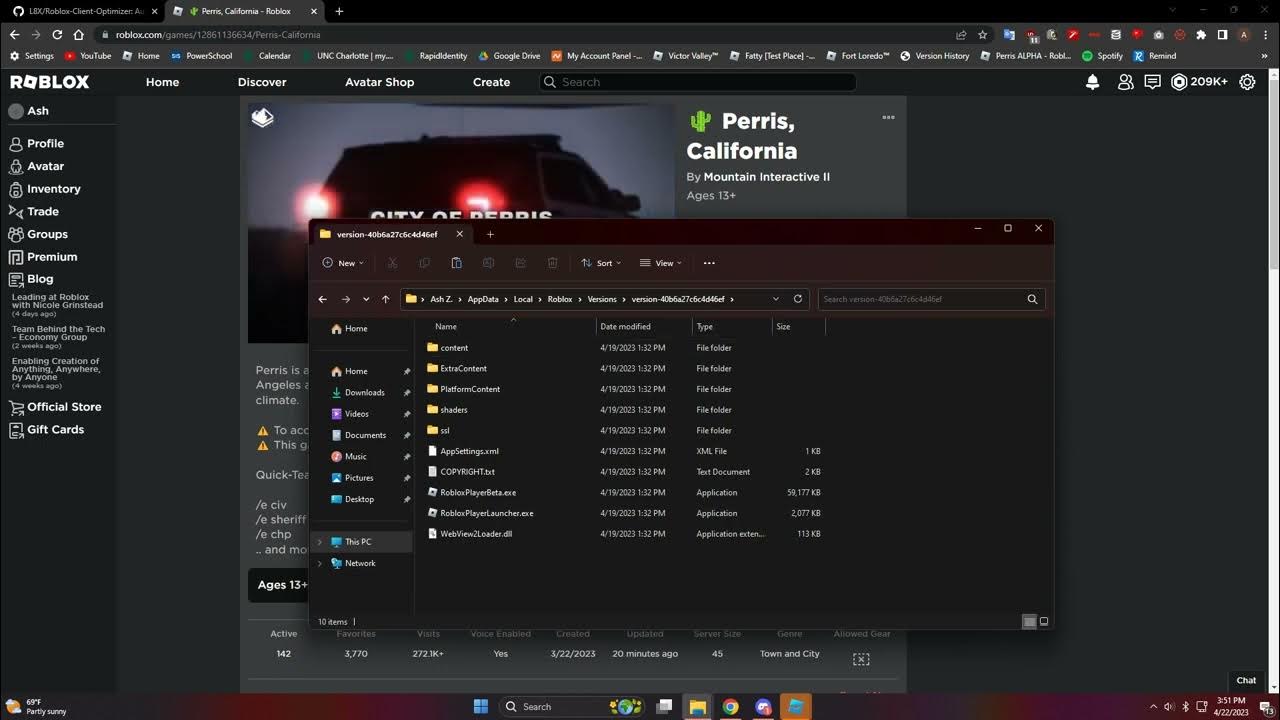Show hidden system tray icons
1280x720 pixels.
(1153, 706)
